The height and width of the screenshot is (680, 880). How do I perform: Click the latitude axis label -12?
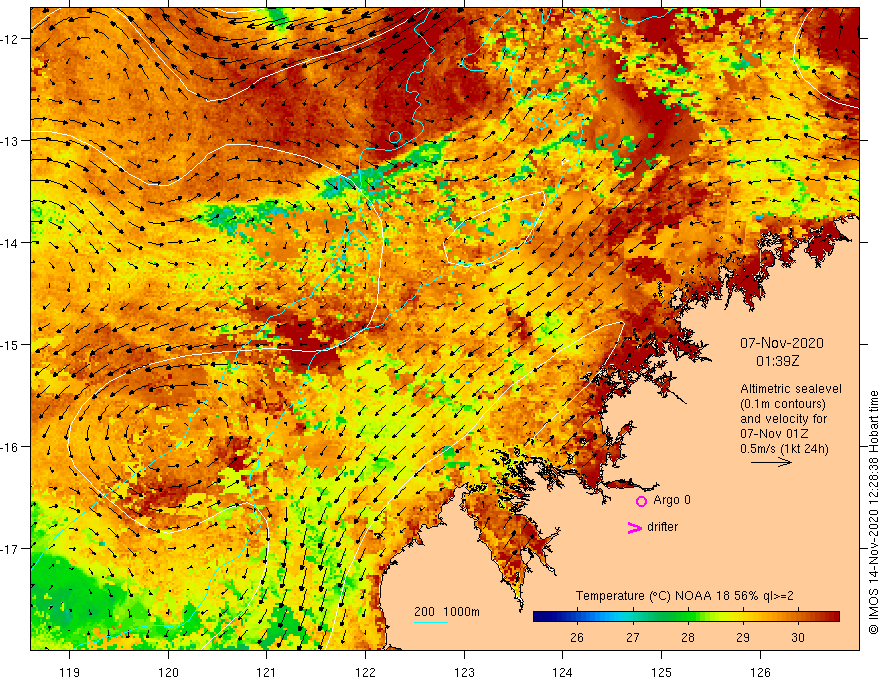coord(11,39)
